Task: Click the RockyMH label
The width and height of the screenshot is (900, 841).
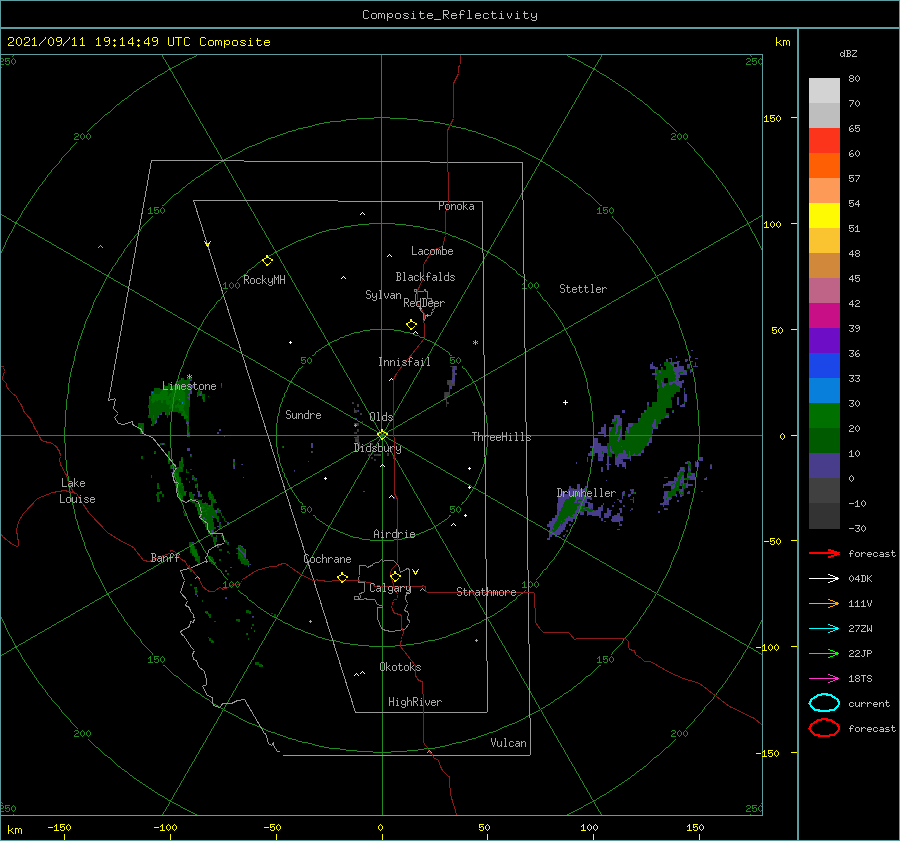Action: pyautogui.click(x=264, y=280)
